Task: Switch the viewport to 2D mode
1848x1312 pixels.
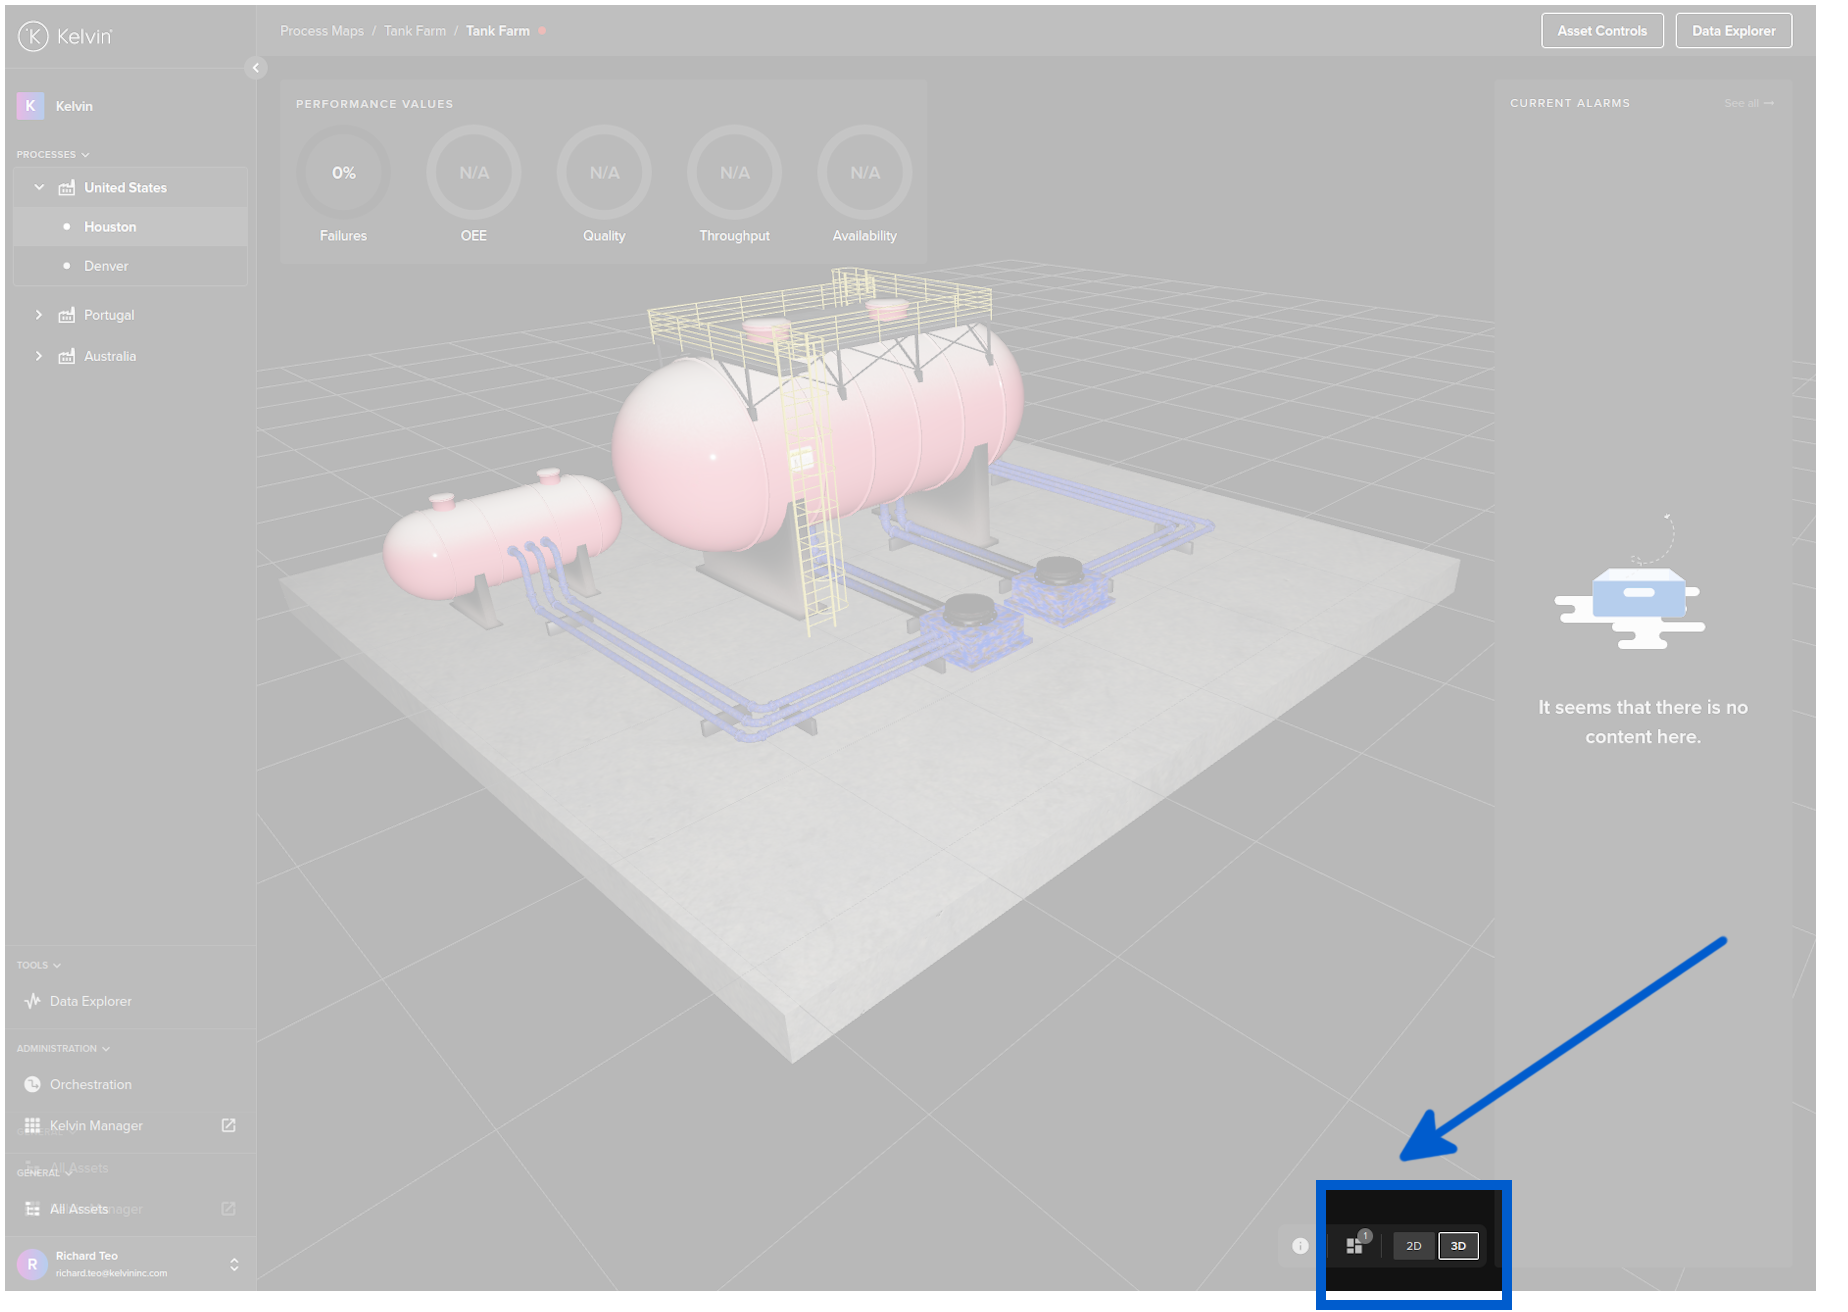Action: pyautogui.click(x=1414, y=1246)
